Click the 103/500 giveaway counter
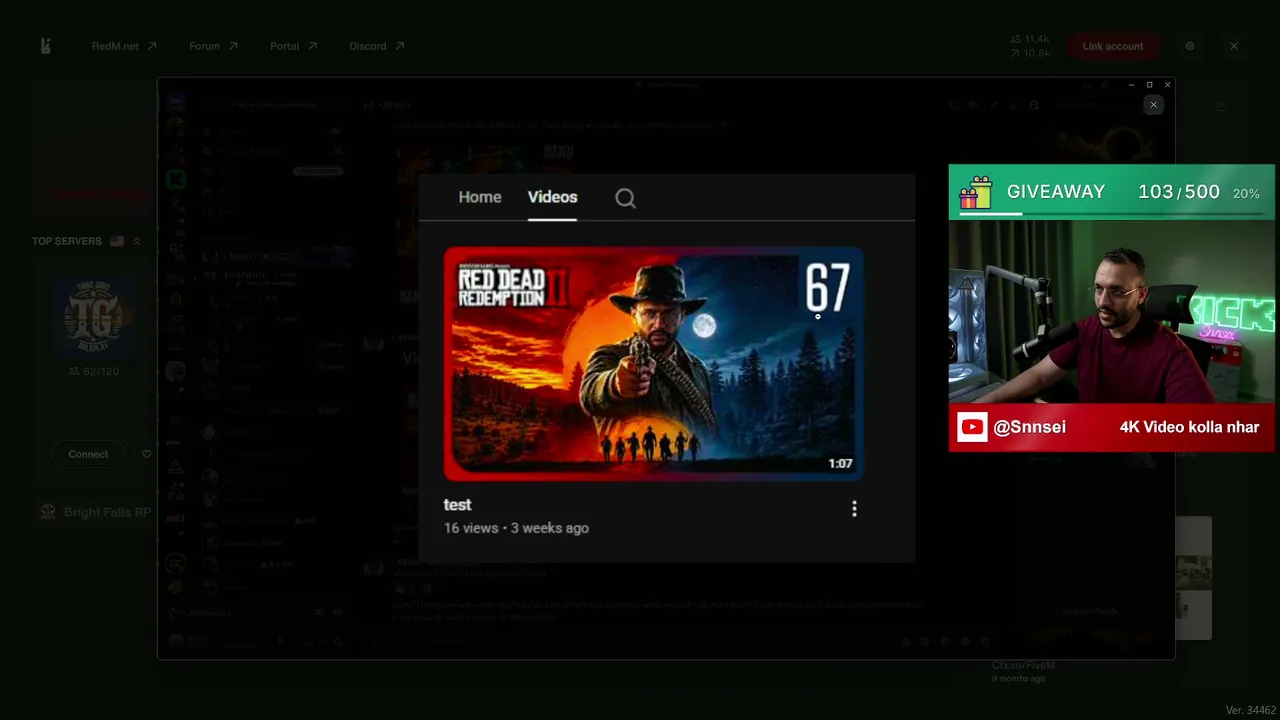1280x720 pixels. (x=1179, y=192)
